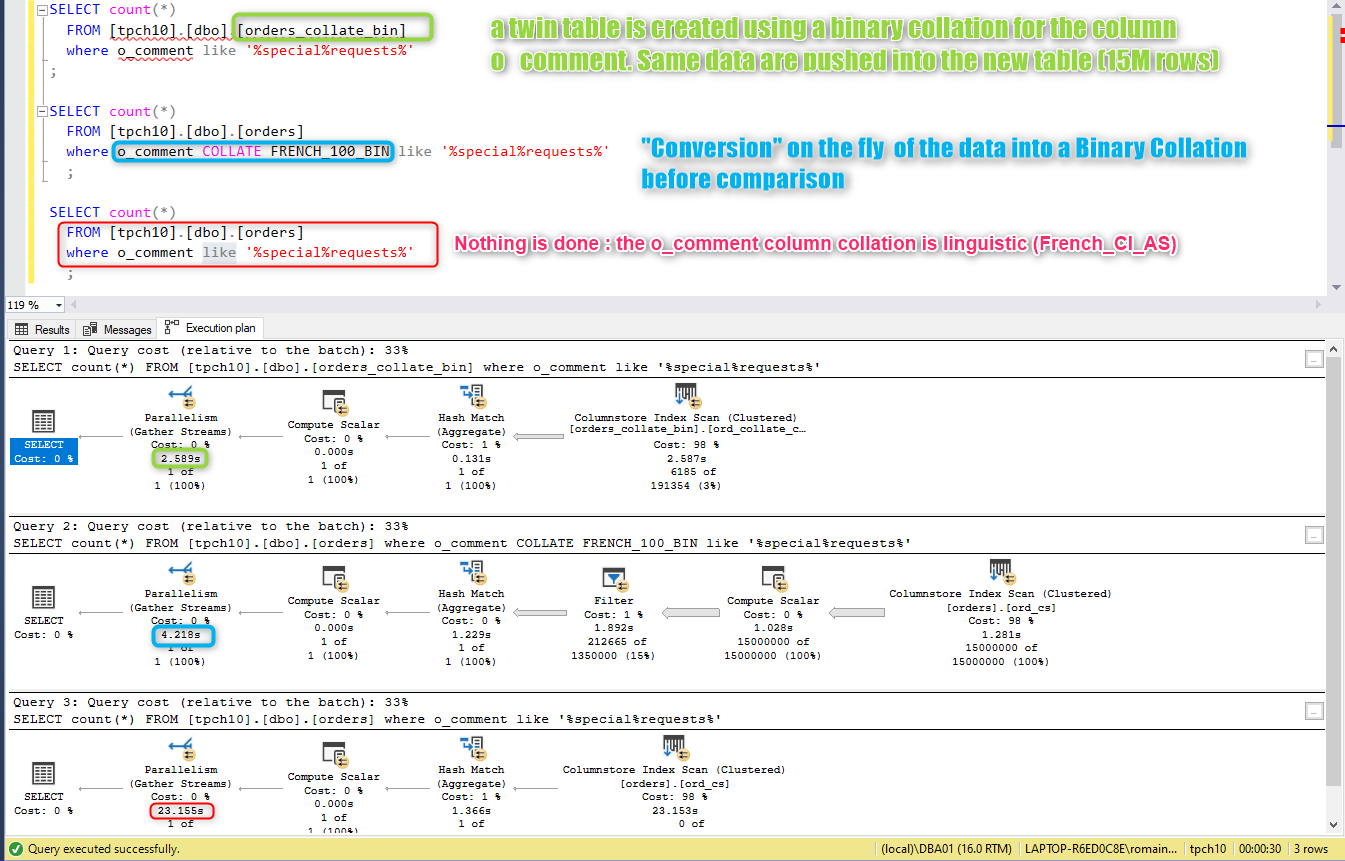Click the [orders_collate_bin] table name in the editor
The image size is (1345, 861).
321,30
